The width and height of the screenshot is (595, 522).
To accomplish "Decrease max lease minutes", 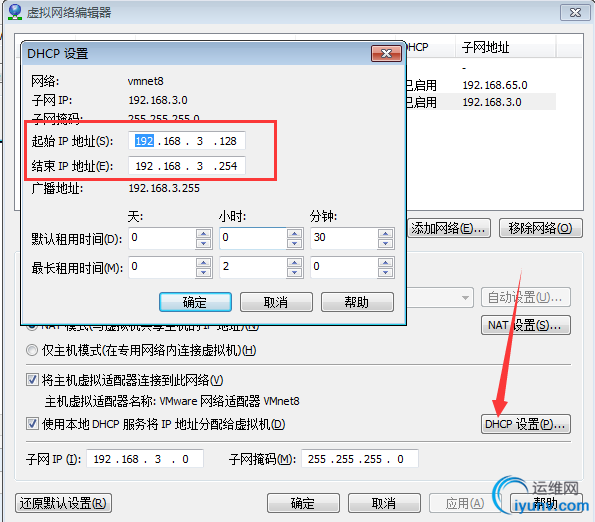I will click(386, 272).
